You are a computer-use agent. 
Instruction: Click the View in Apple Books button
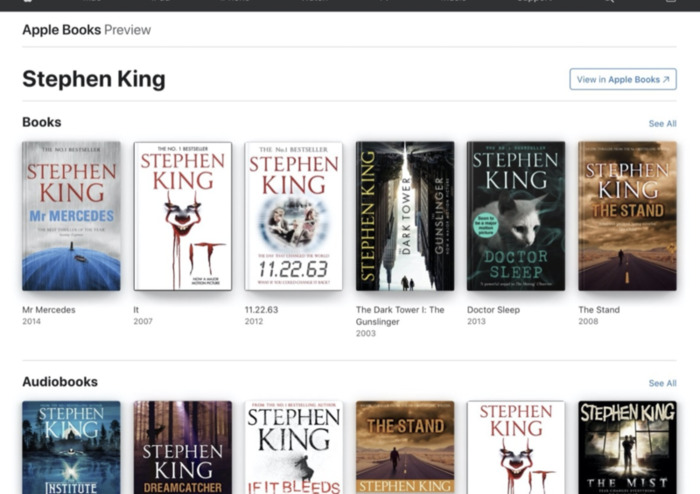(x=622, y=79)
